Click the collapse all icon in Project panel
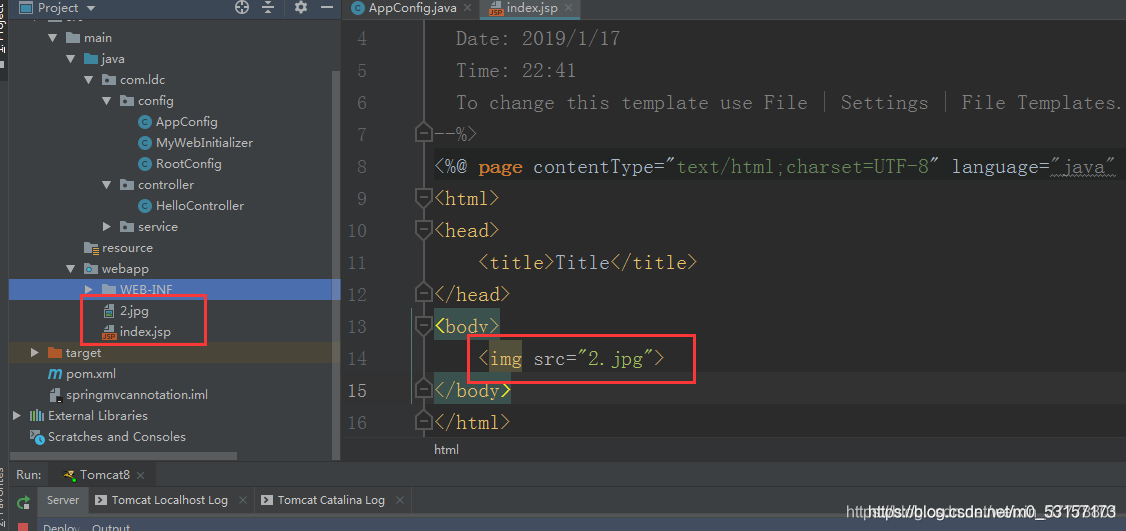This screenshot has height=531, width=1126. (268, 7)
